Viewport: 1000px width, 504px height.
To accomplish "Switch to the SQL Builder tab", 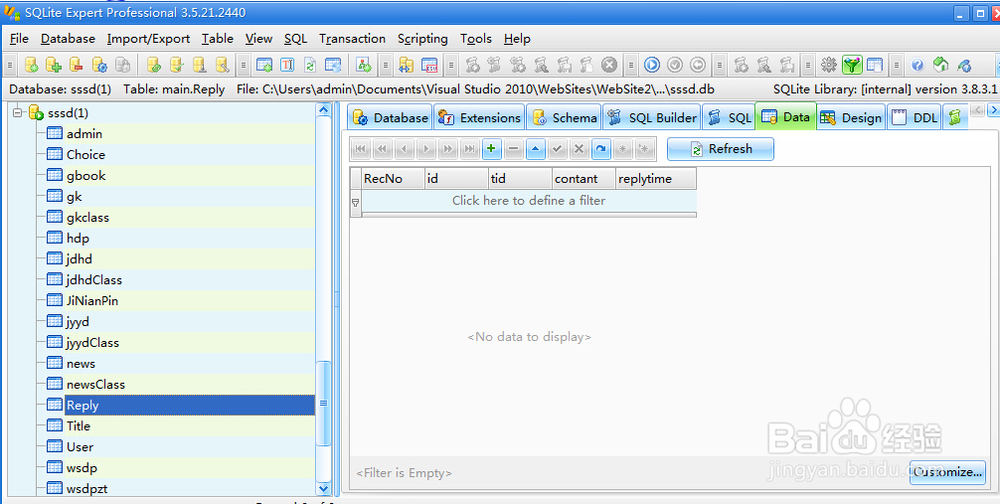I will pos(652,117).
